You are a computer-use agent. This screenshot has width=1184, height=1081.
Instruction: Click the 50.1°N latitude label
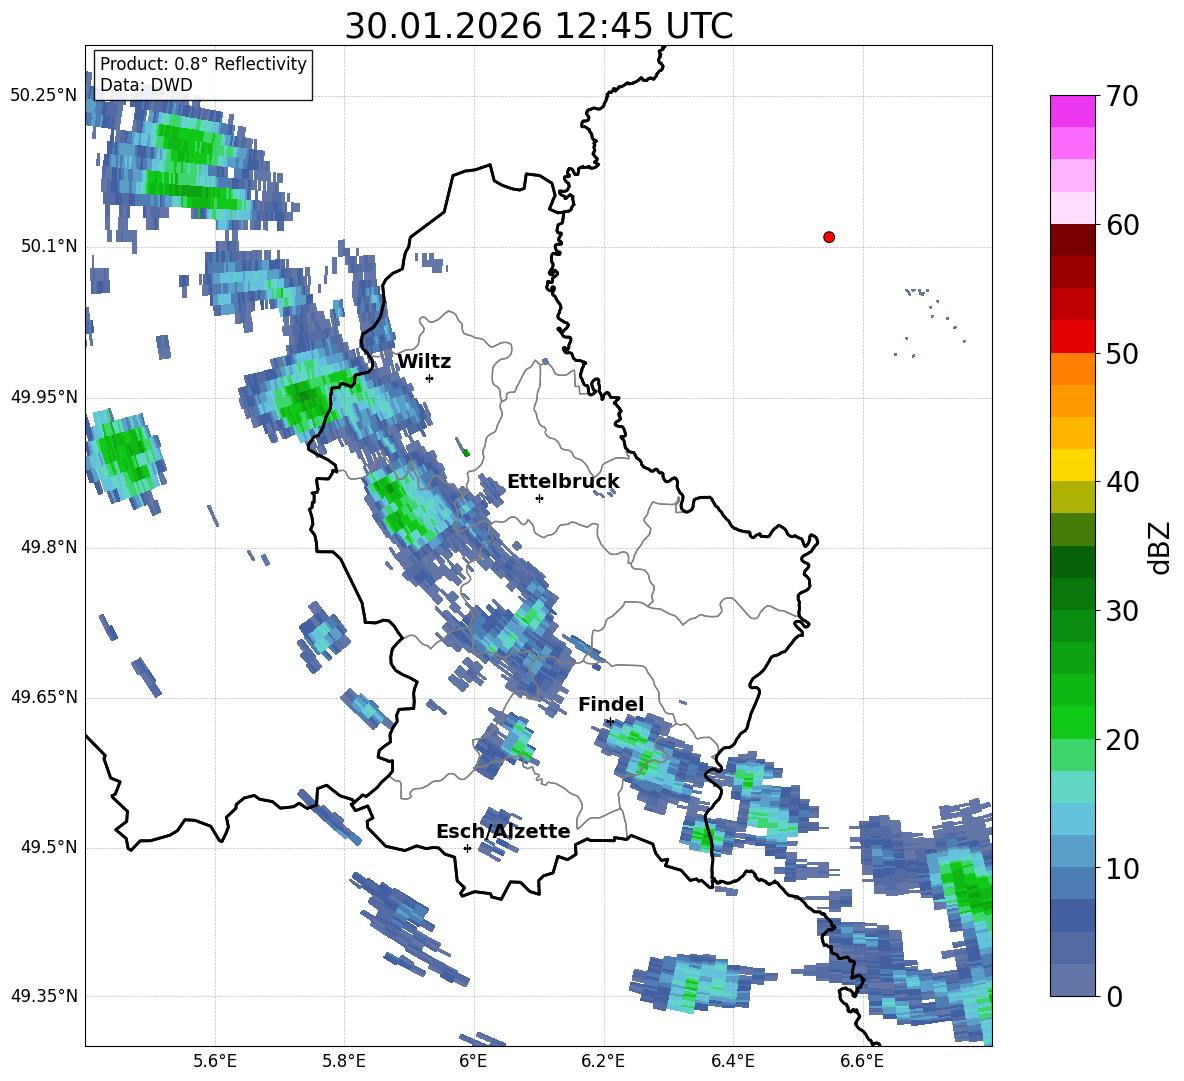49,247
